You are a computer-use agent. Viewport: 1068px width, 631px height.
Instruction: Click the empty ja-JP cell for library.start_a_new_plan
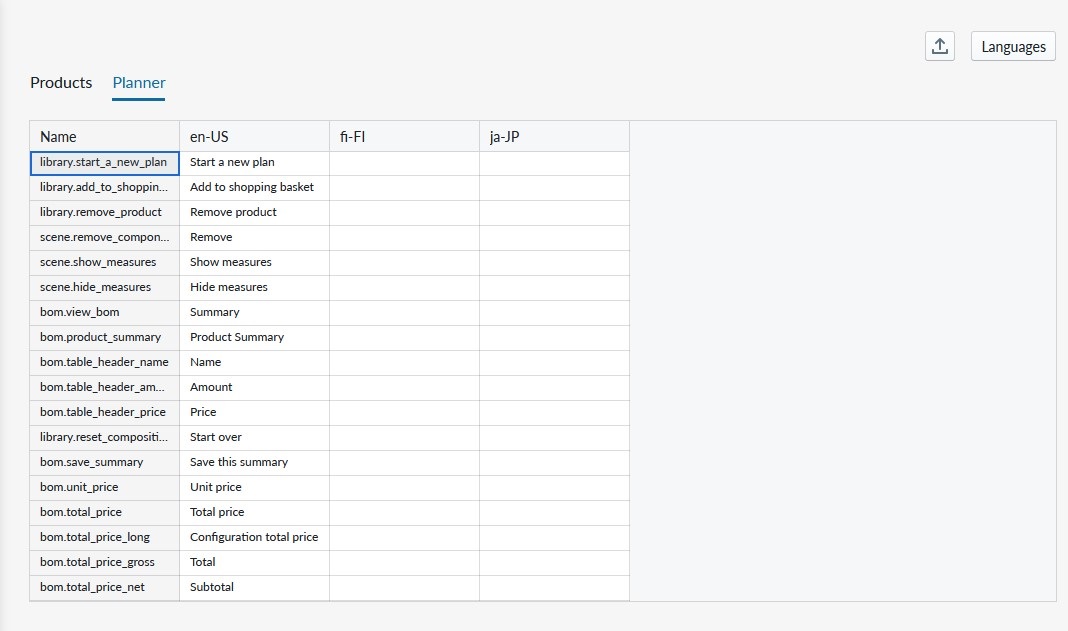coord(554,164)
